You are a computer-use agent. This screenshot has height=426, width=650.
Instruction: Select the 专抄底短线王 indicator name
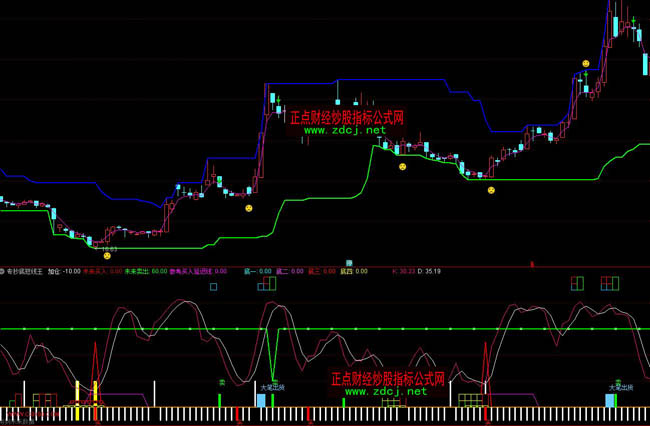click(x=26, y=271)
